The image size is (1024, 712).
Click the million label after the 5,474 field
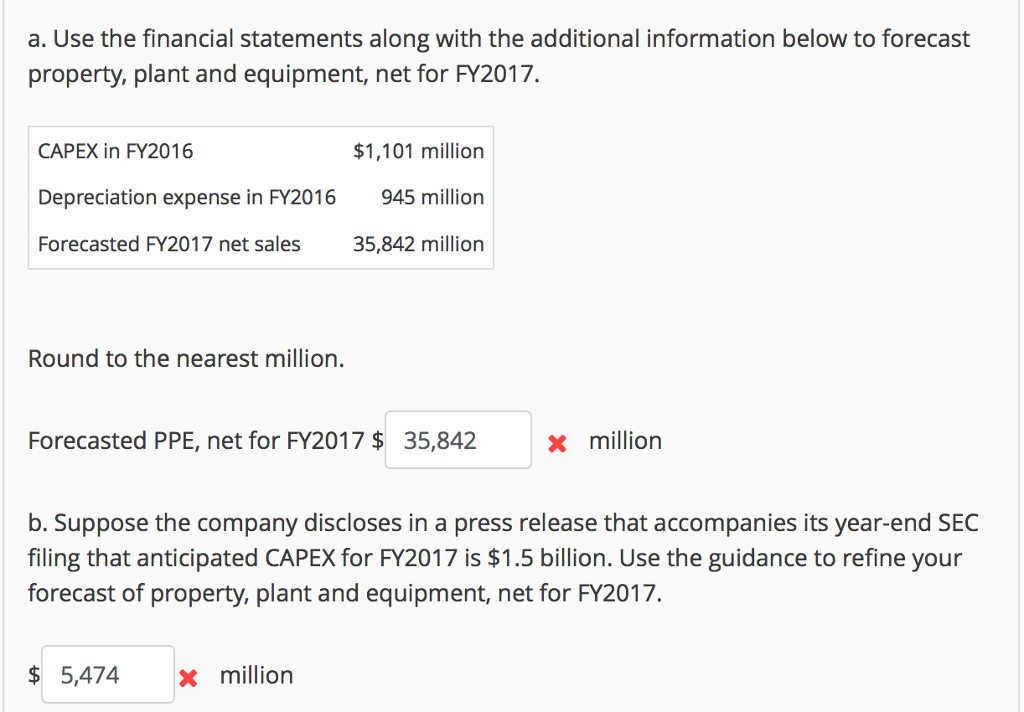click(256, 676)
